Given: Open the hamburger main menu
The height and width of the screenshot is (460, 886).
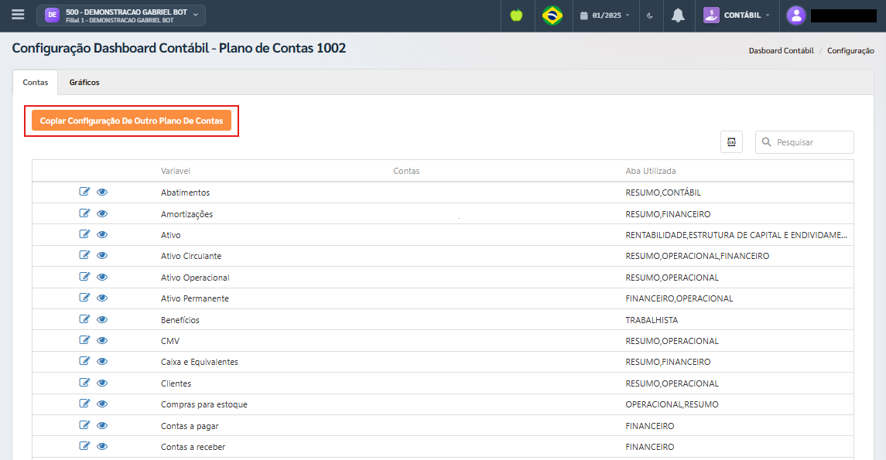Looking at the screenshot, I should [18, 15].
